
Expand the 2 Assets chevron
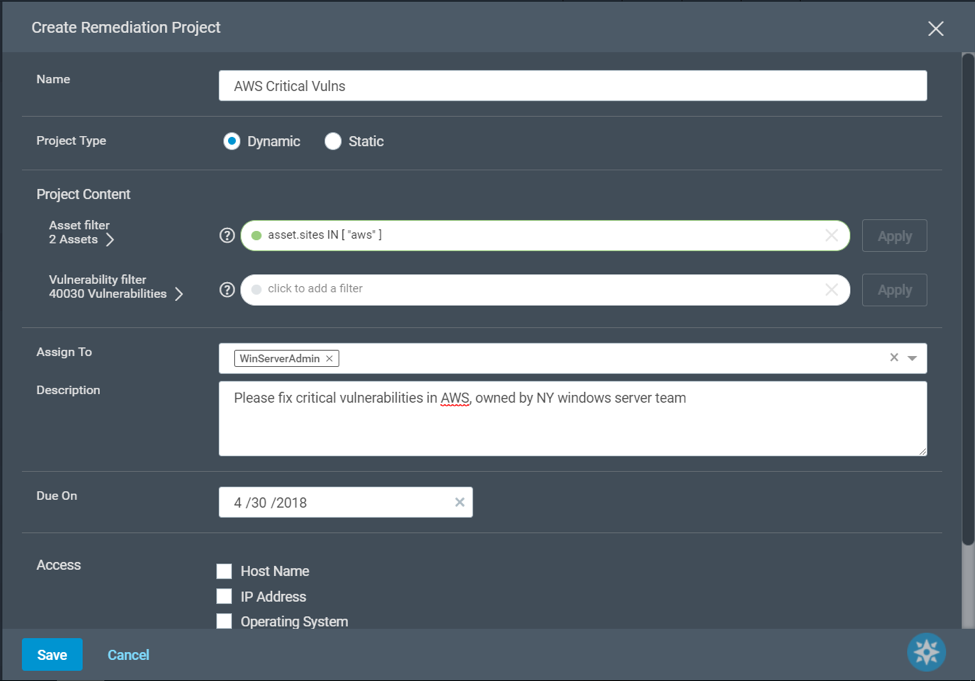point(110,240)
